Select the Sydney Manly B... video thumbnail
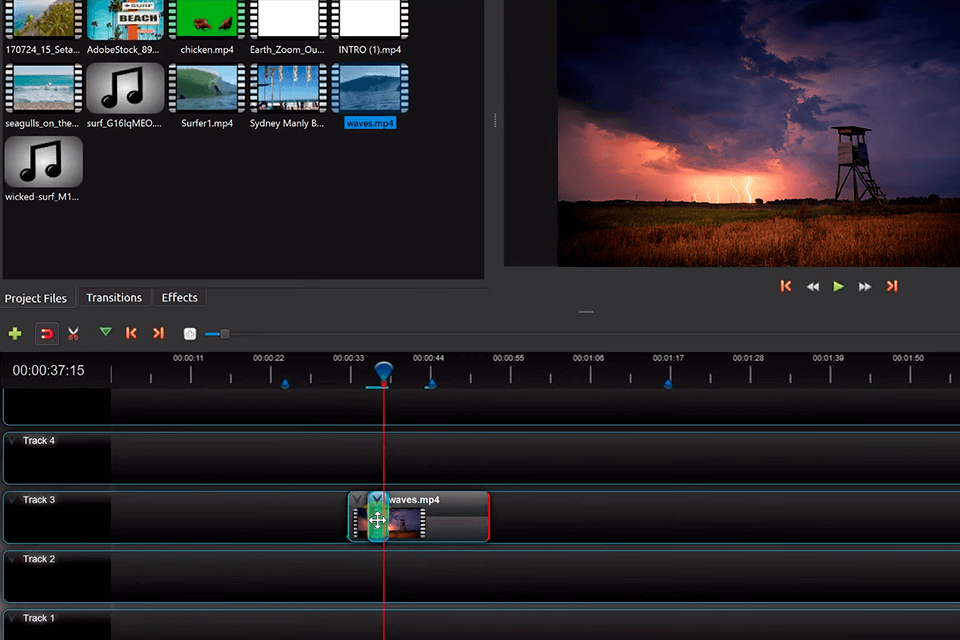 coord(288,88)
